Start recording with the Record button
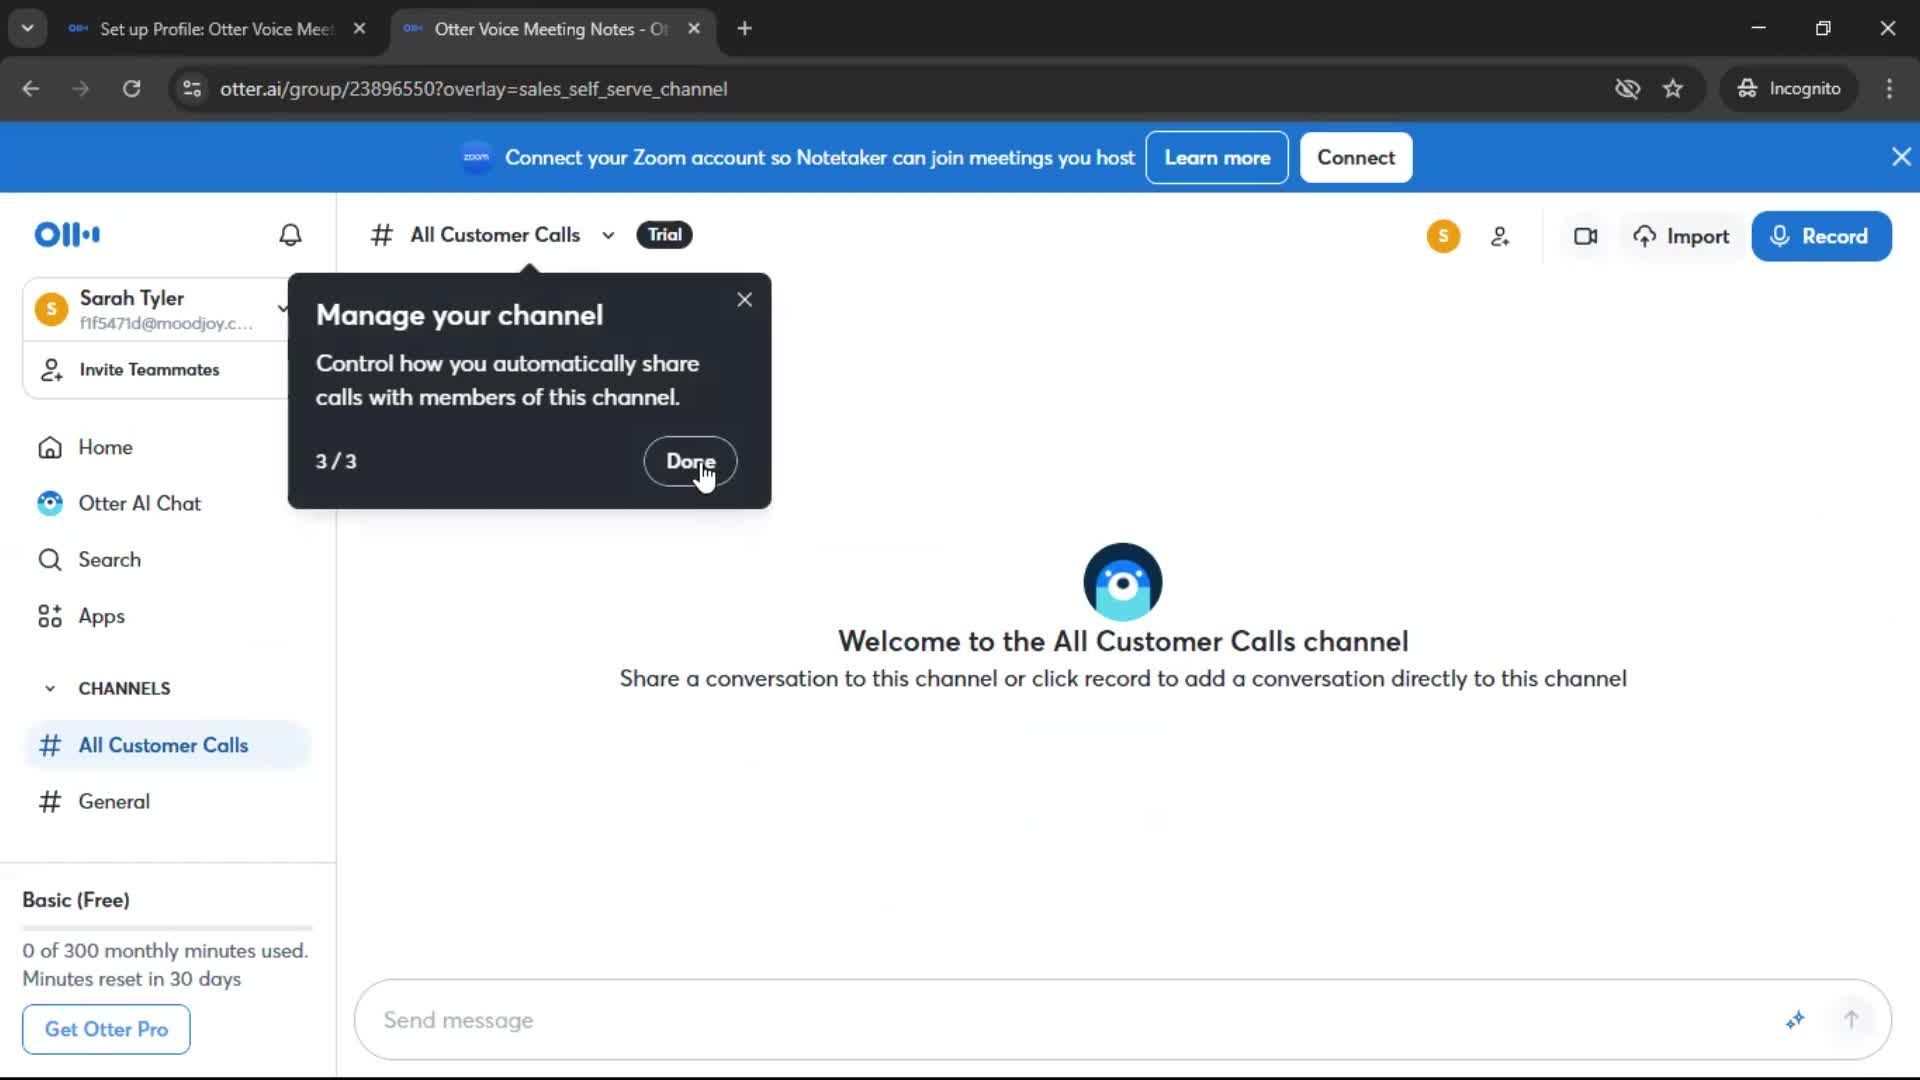This screenshot has width=1920, height=1080. pos(1821,237)
